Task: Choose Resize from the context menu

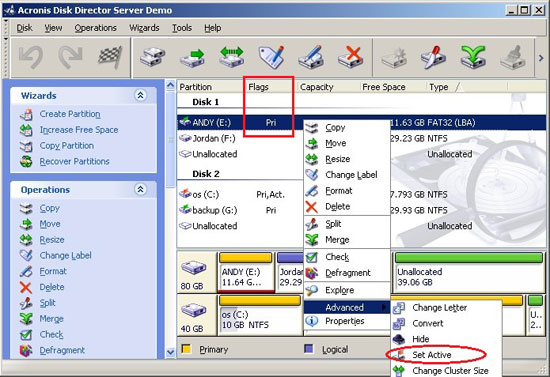Action: (347, 159)
